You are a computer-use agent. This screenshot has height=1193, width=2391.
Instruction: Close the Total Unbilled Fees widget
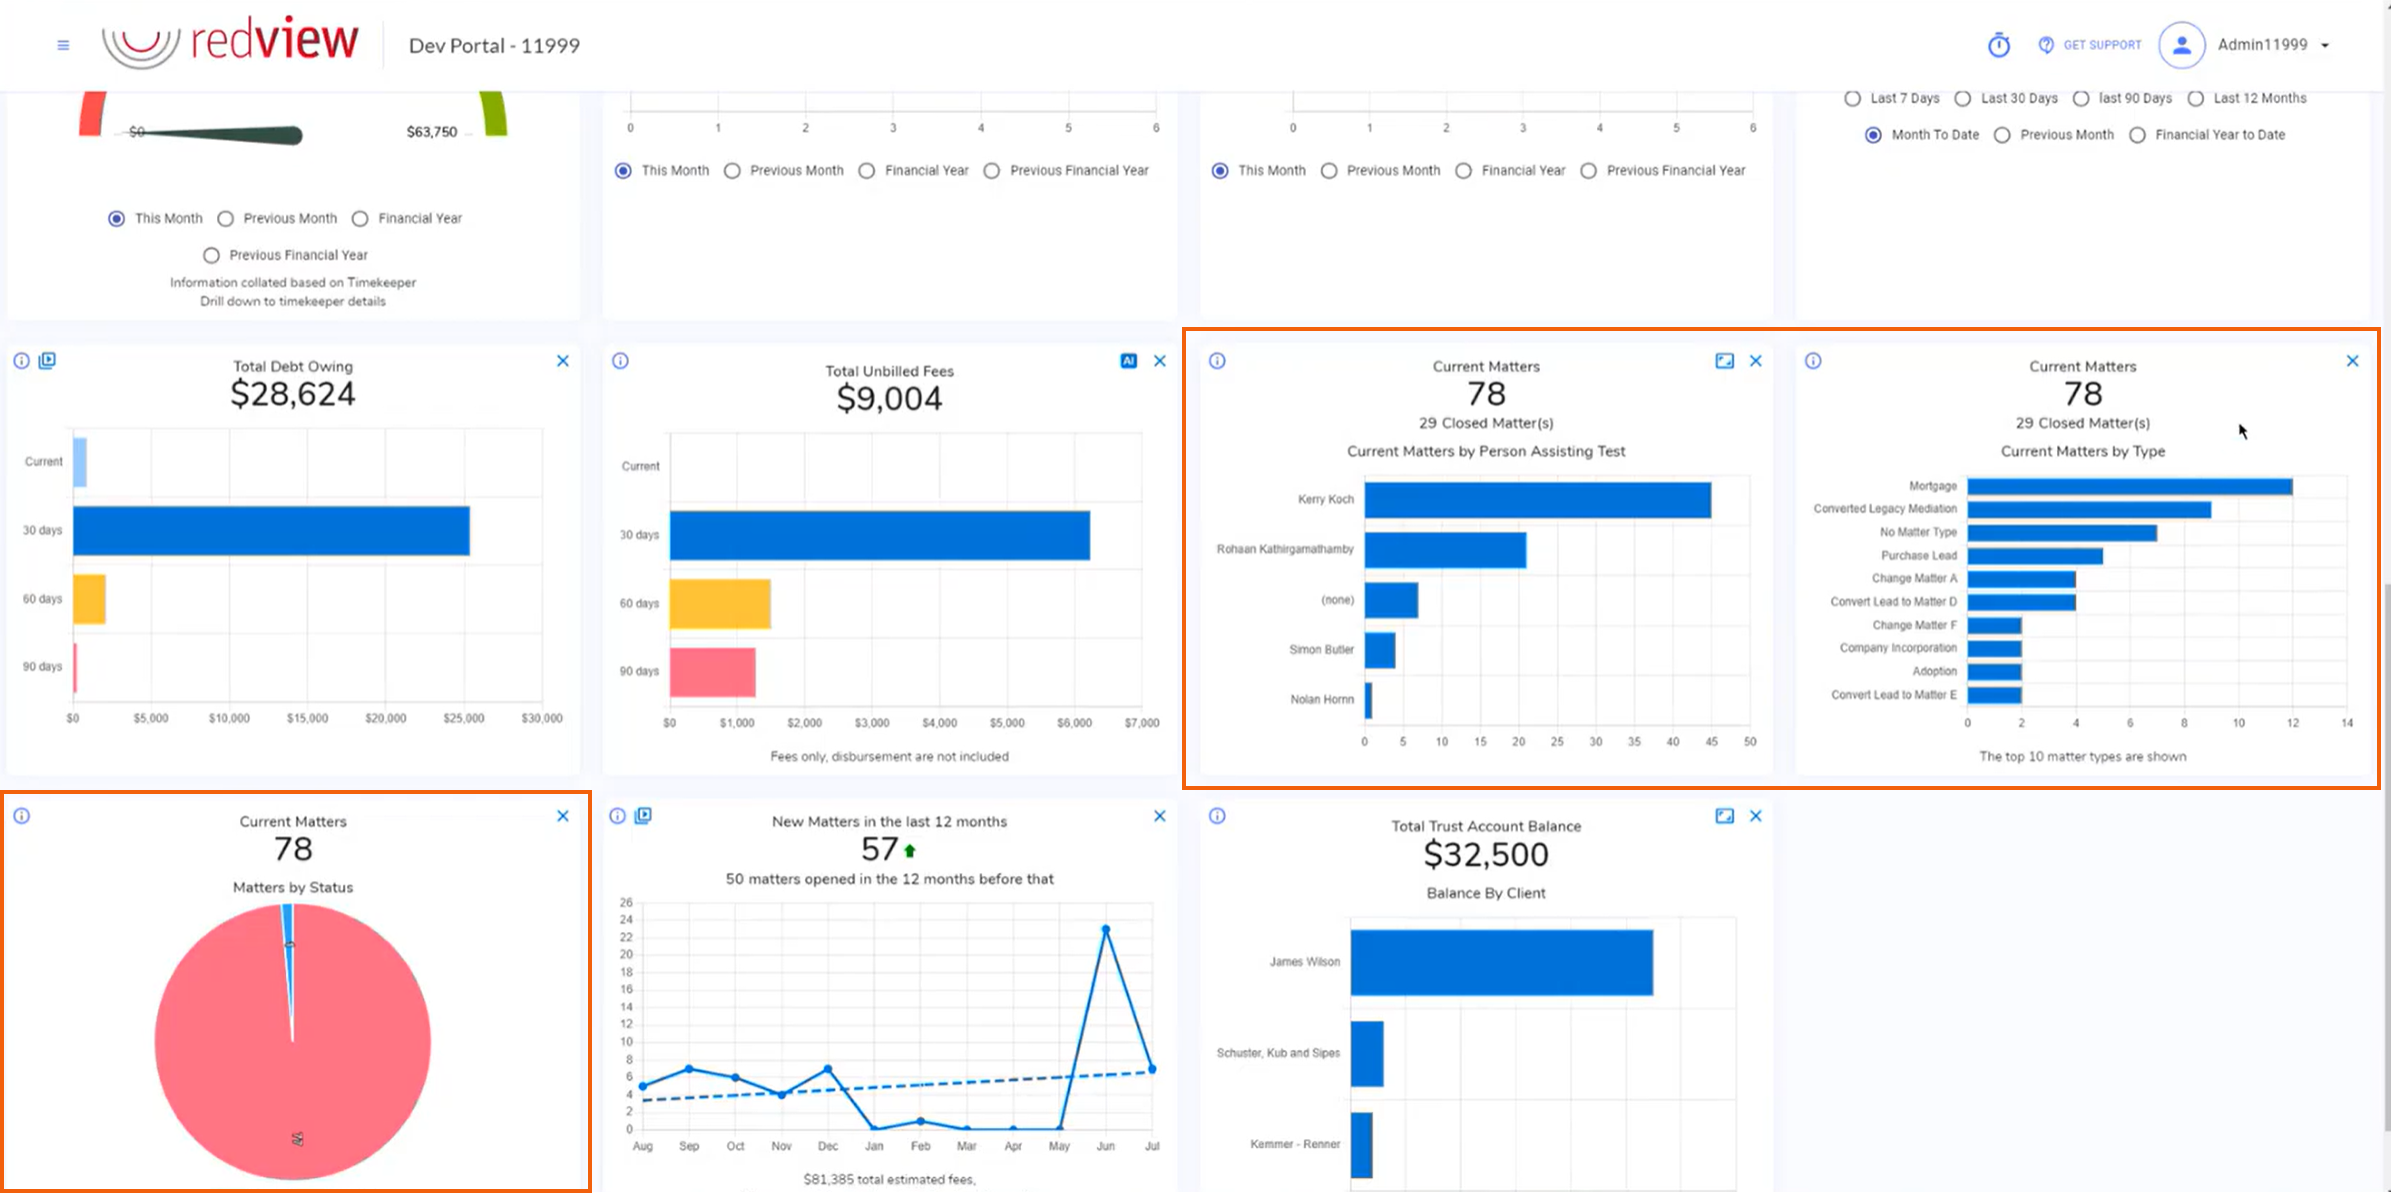1159,361
